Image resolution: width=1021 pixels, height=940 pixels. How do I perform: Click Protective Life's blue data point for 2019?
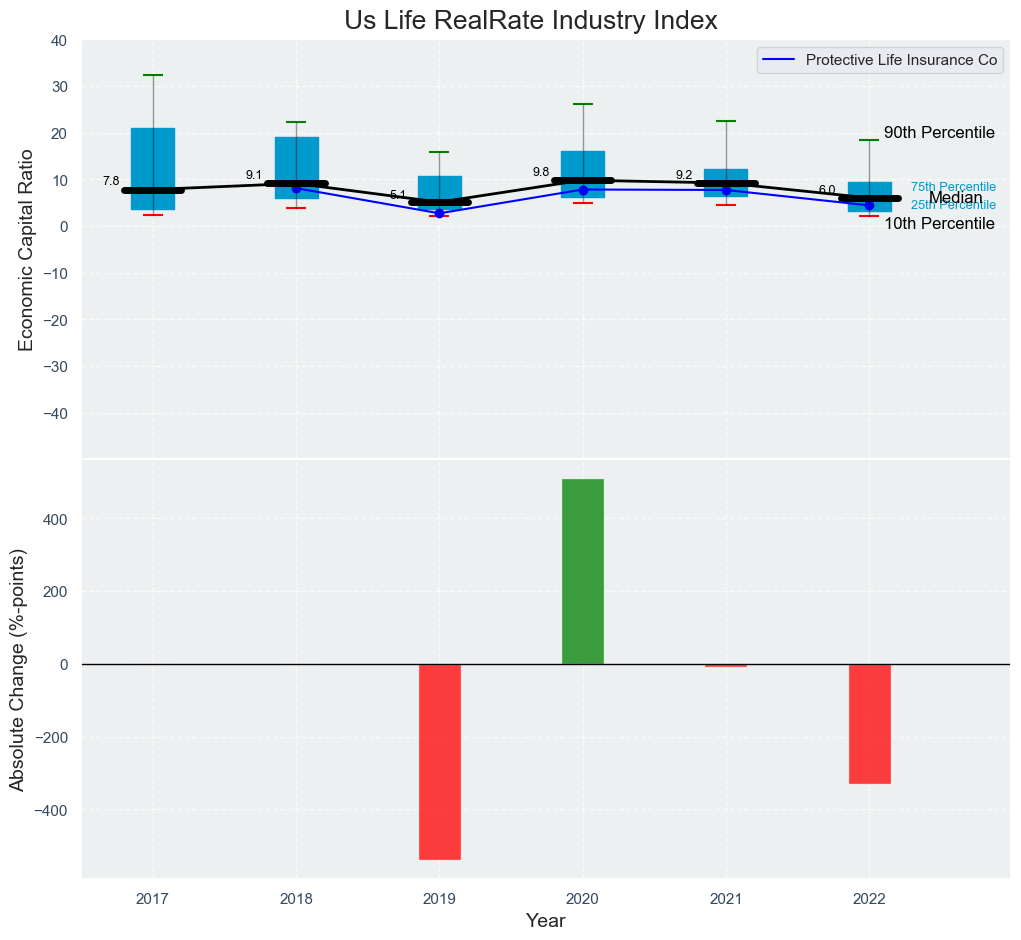tap(439, 213)
